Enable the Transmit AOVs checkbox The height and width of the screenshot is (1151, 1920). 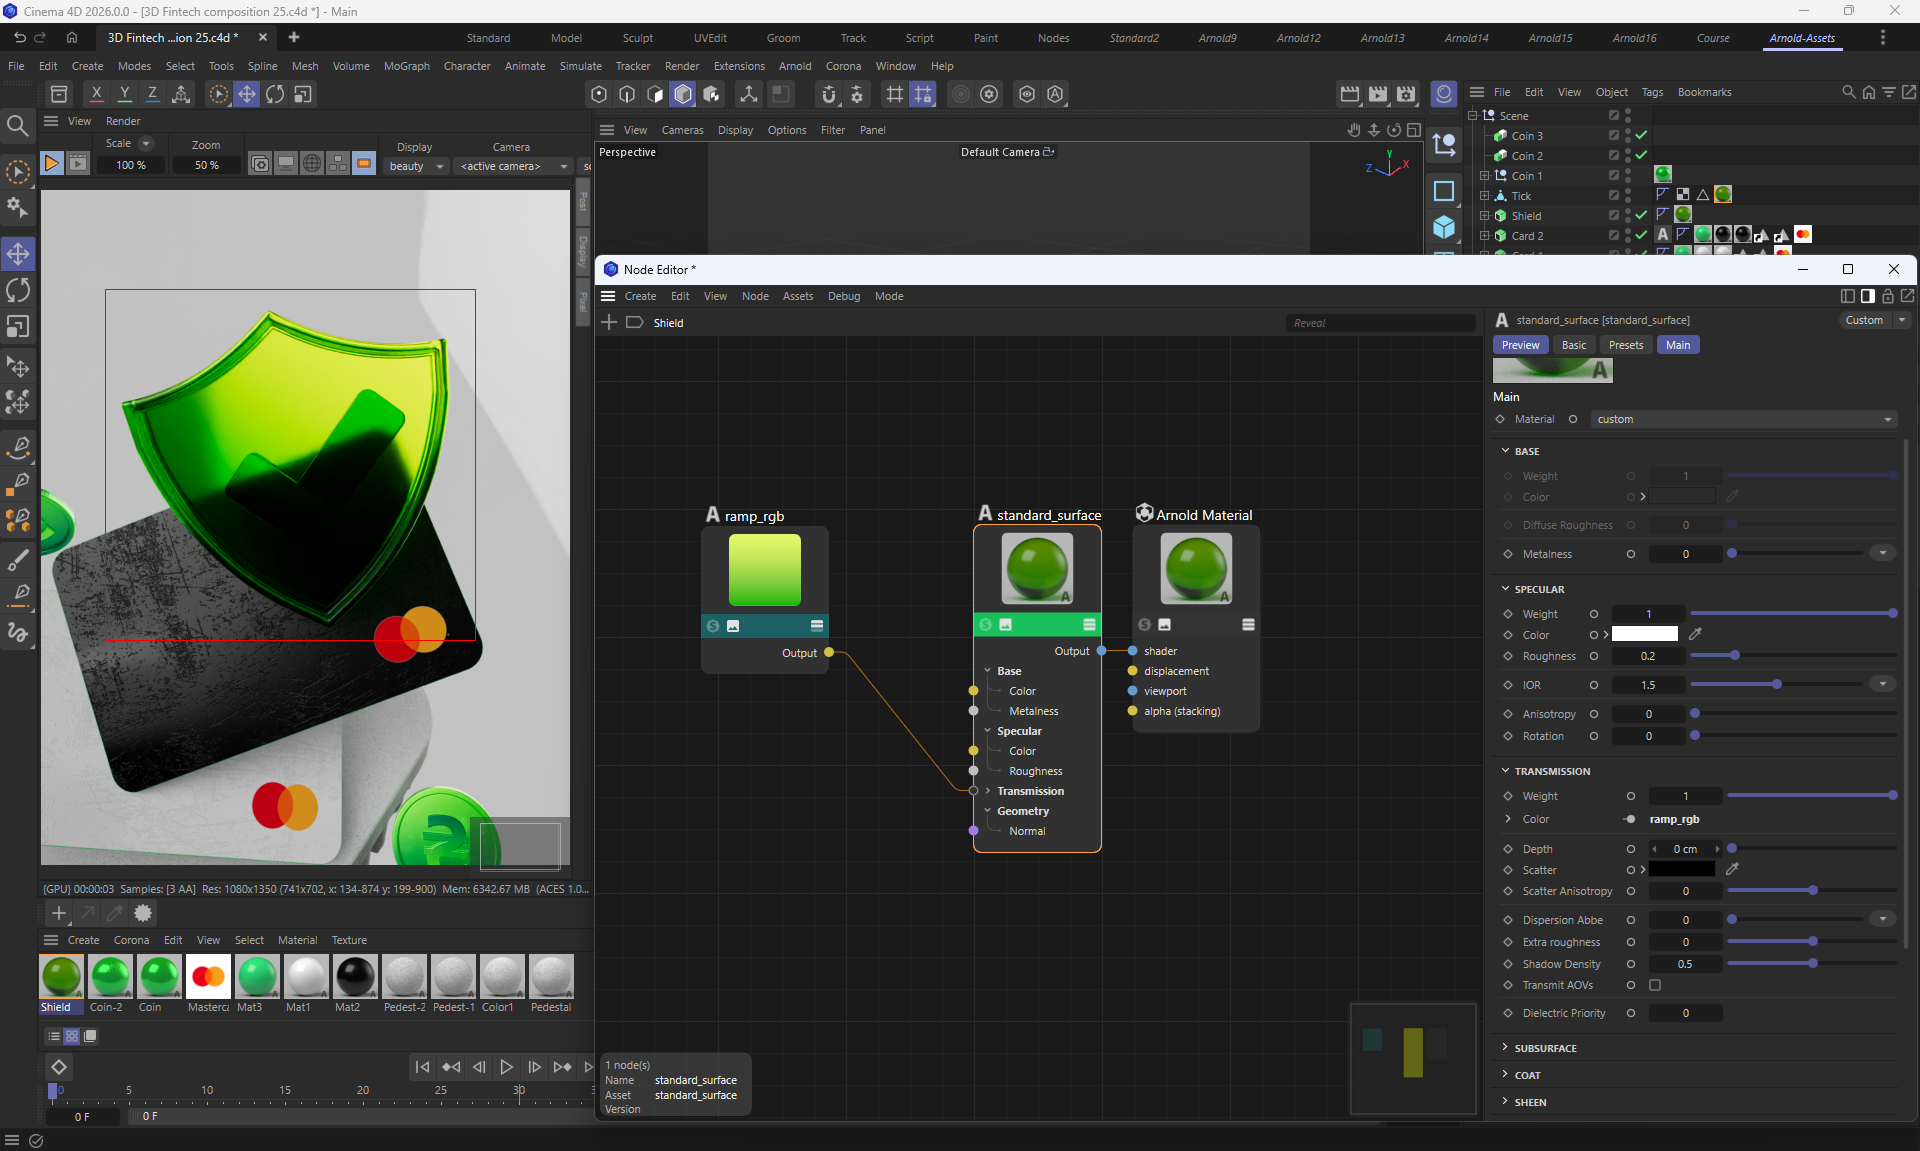point(1655,985)
